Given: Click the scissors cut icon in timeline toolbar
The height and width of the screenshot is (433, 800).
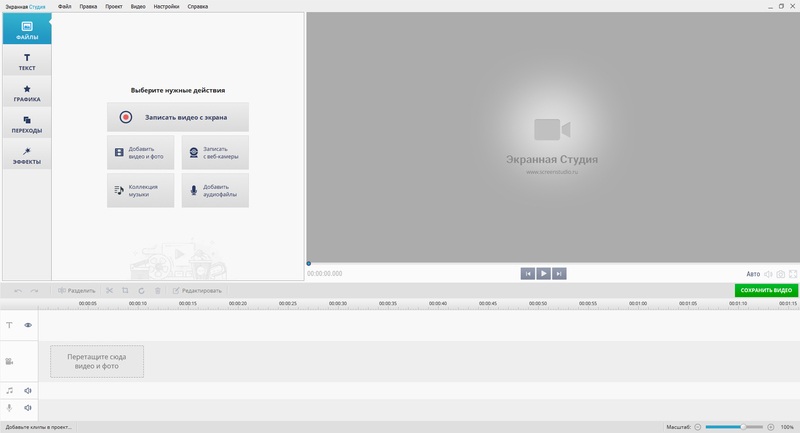Looking at the screenshot, I should click(110, 290).
